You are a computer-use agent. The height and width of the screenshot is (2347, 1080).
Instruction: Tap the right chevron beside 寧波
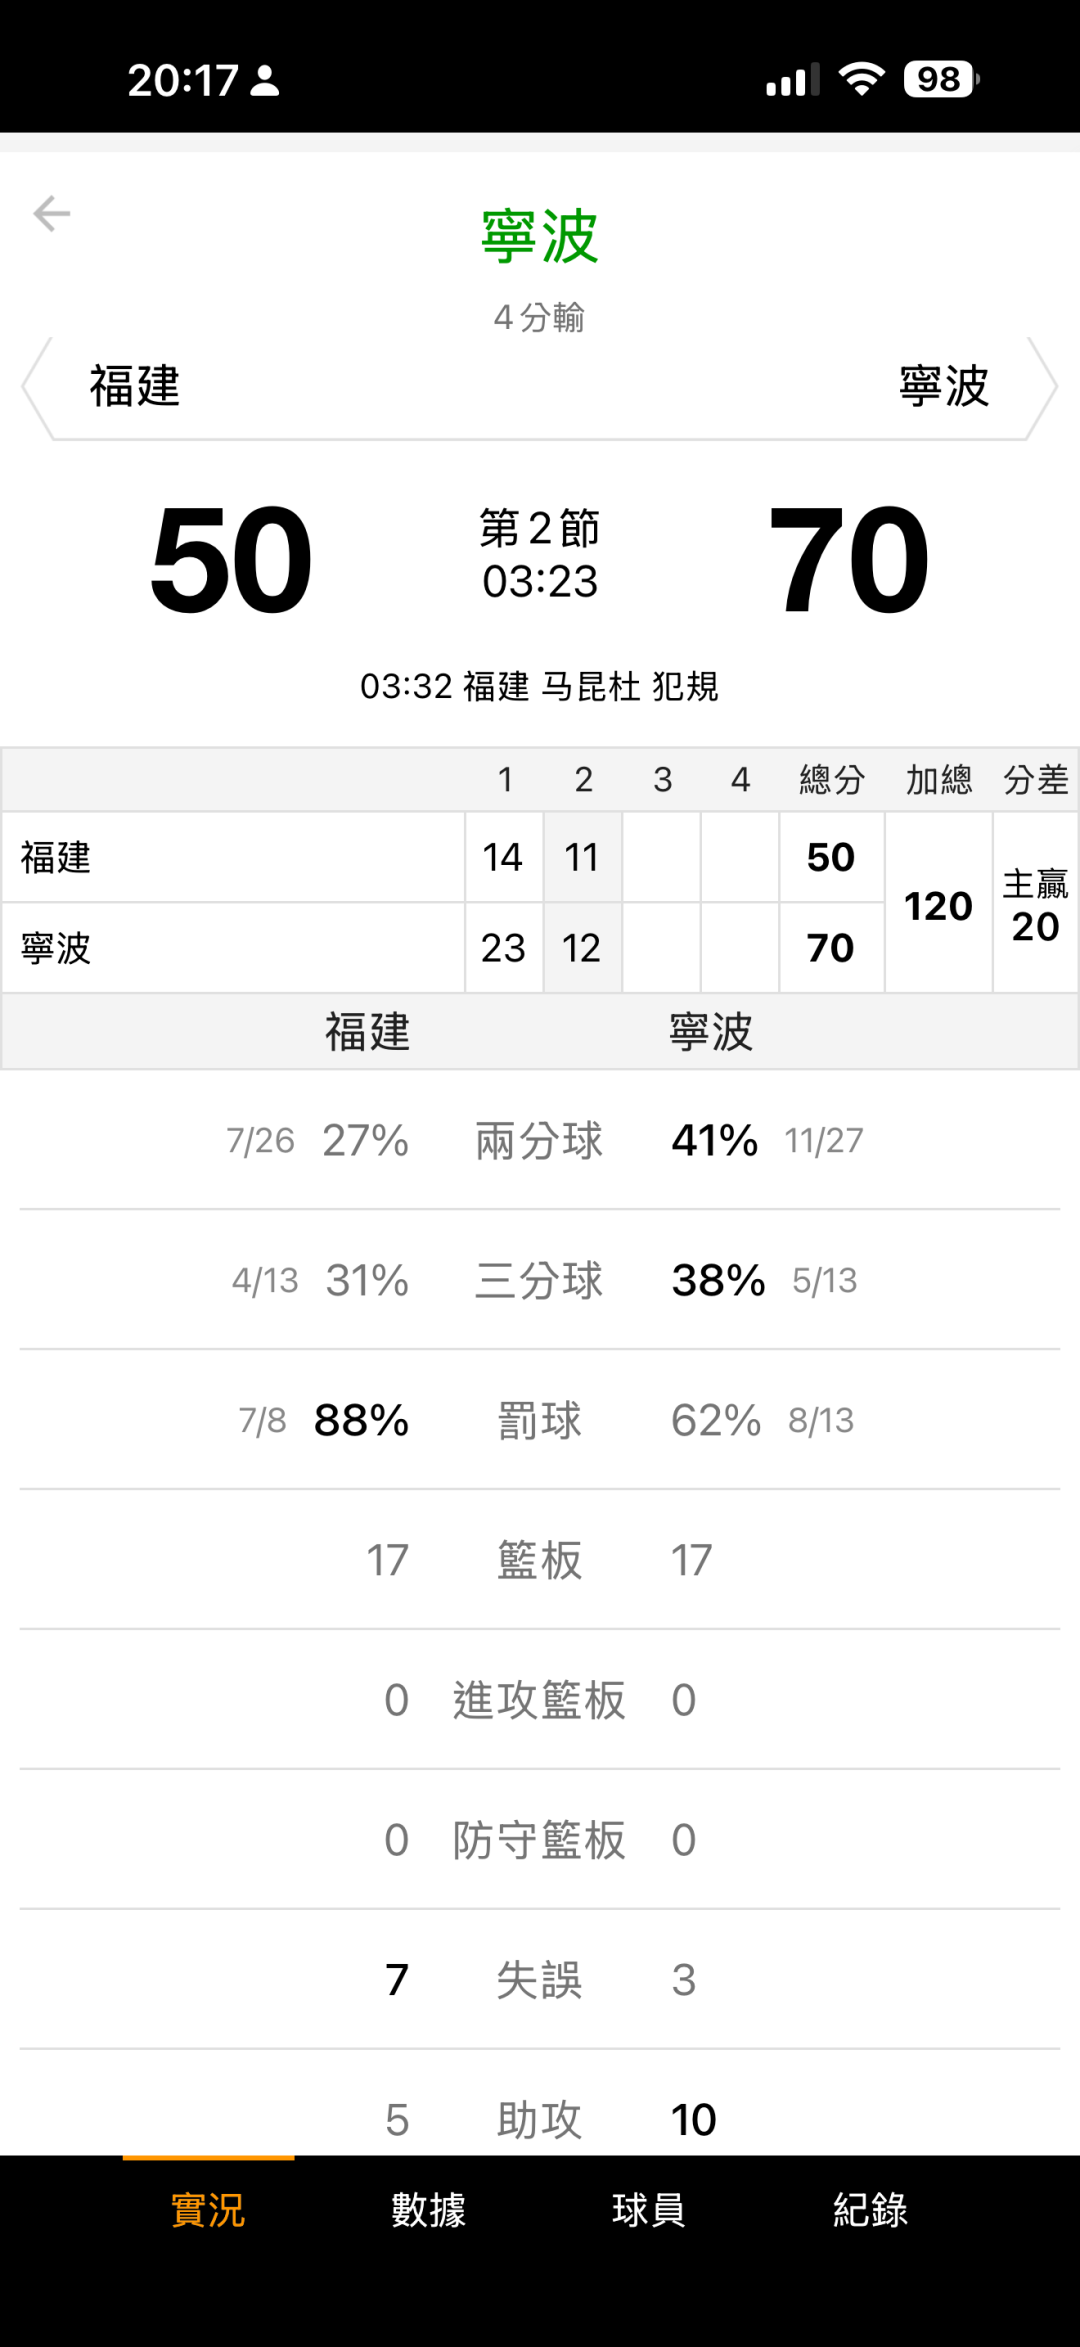pyautogui.click(x=1043, y=388)
